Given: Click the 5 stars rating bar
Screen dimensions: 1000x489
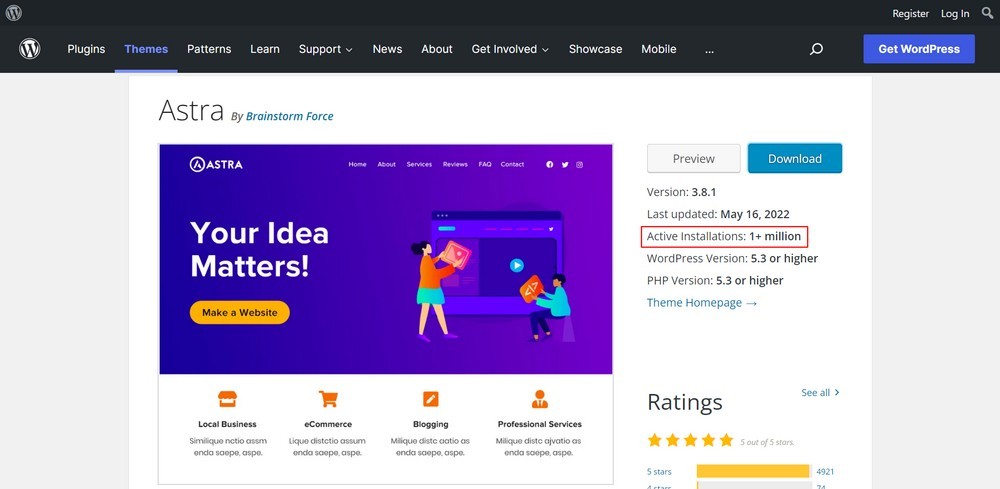Looking at the screenshot, I should pyautogui.click(x=752, y=471).
